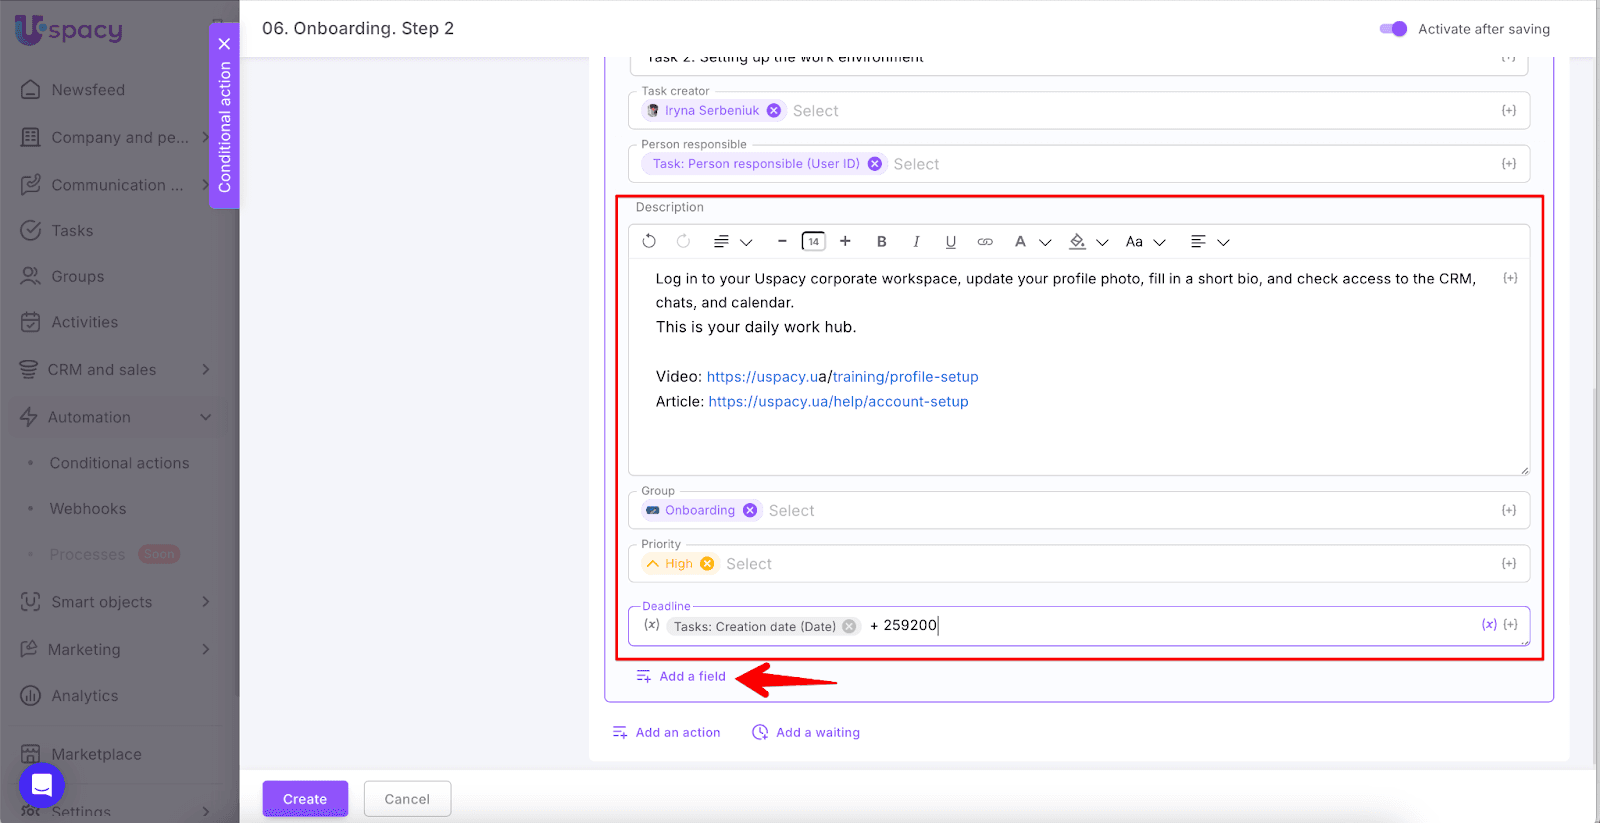Viewport: 1600px width, 823px height.
Task: Insert a hyperlink using link icon
Action: [985, 241]
